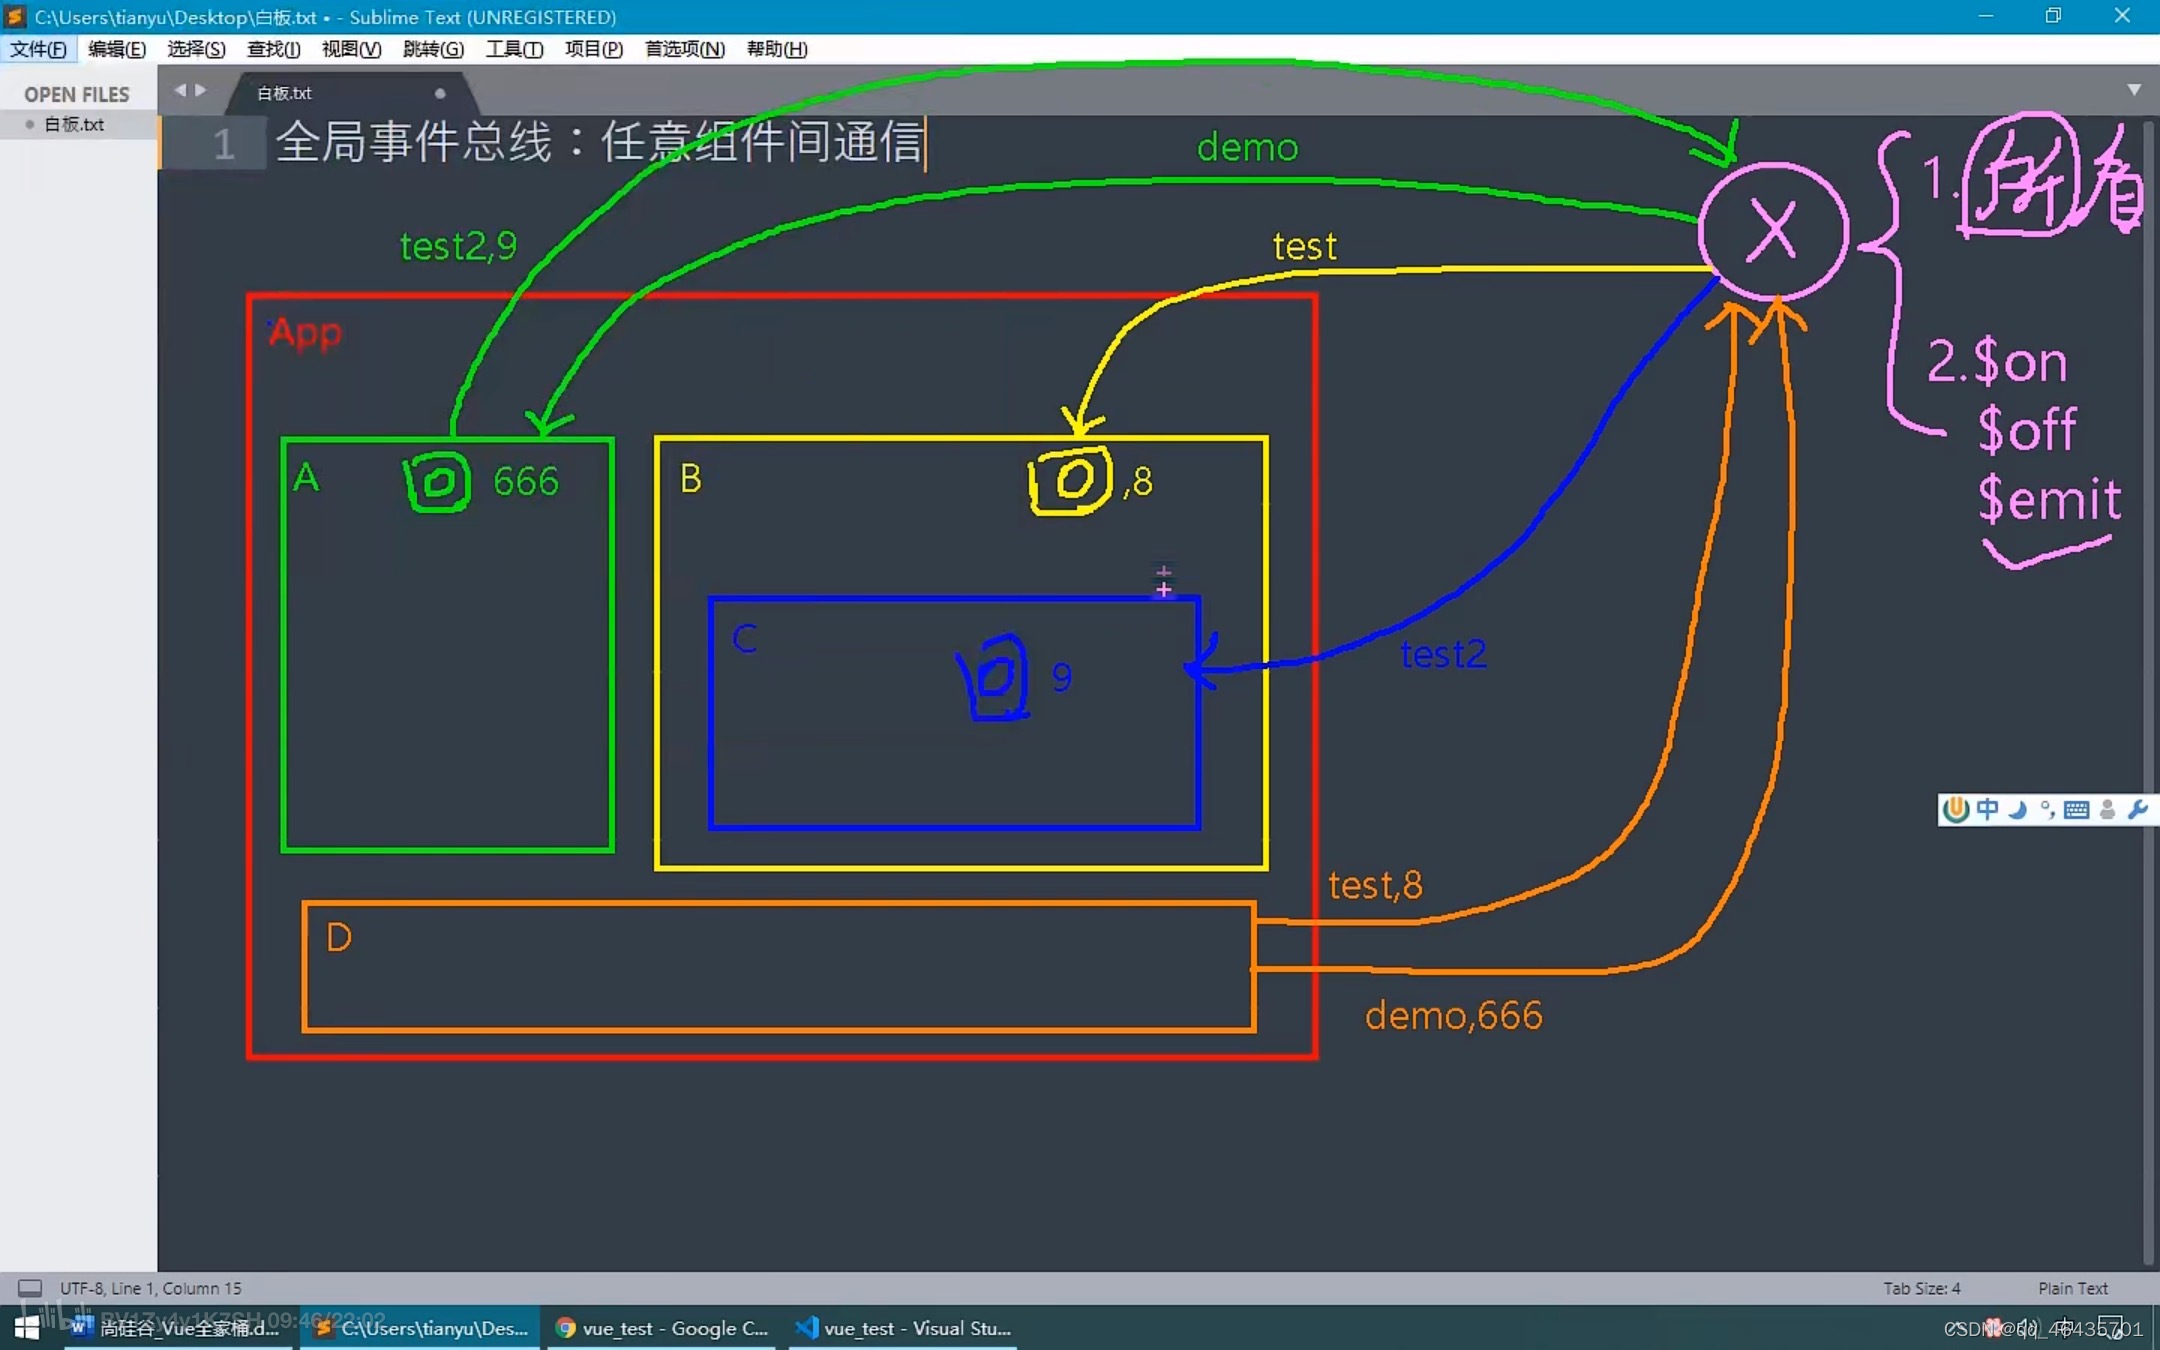Click the input method logo icon
Image resolution: width=2160 pixels, height=1350 pixels.
(x=1957, y=809)
